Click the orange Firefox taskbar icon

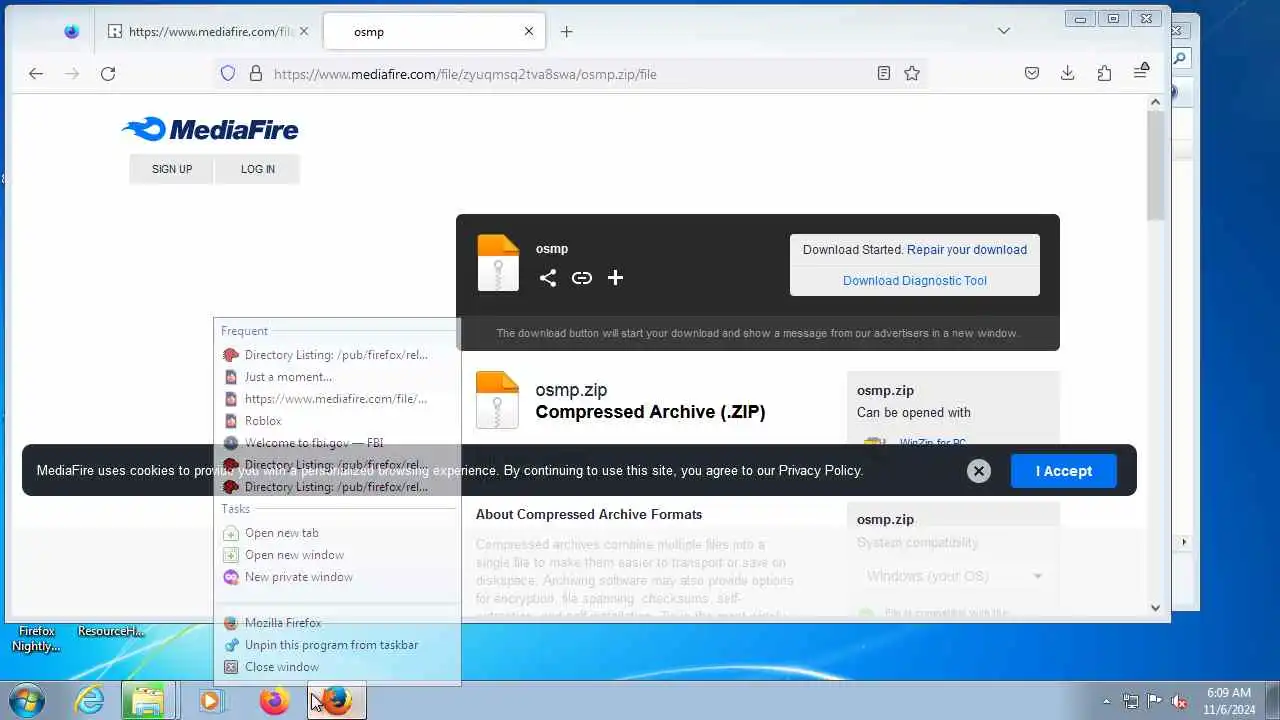[x=274, y=701]
